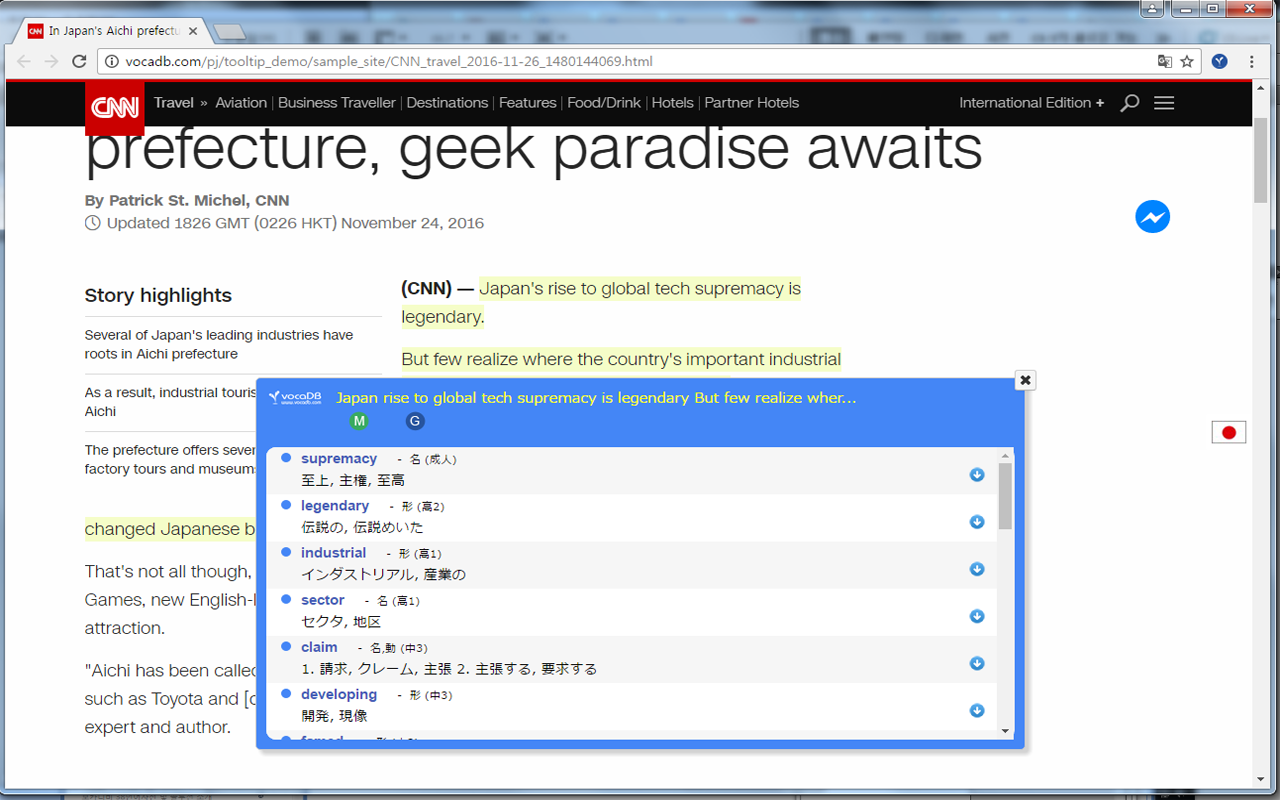Viewport: 1280px width, 800px height.
Task: Close the vocaDB popup with the X
Action: (1025, 380)
